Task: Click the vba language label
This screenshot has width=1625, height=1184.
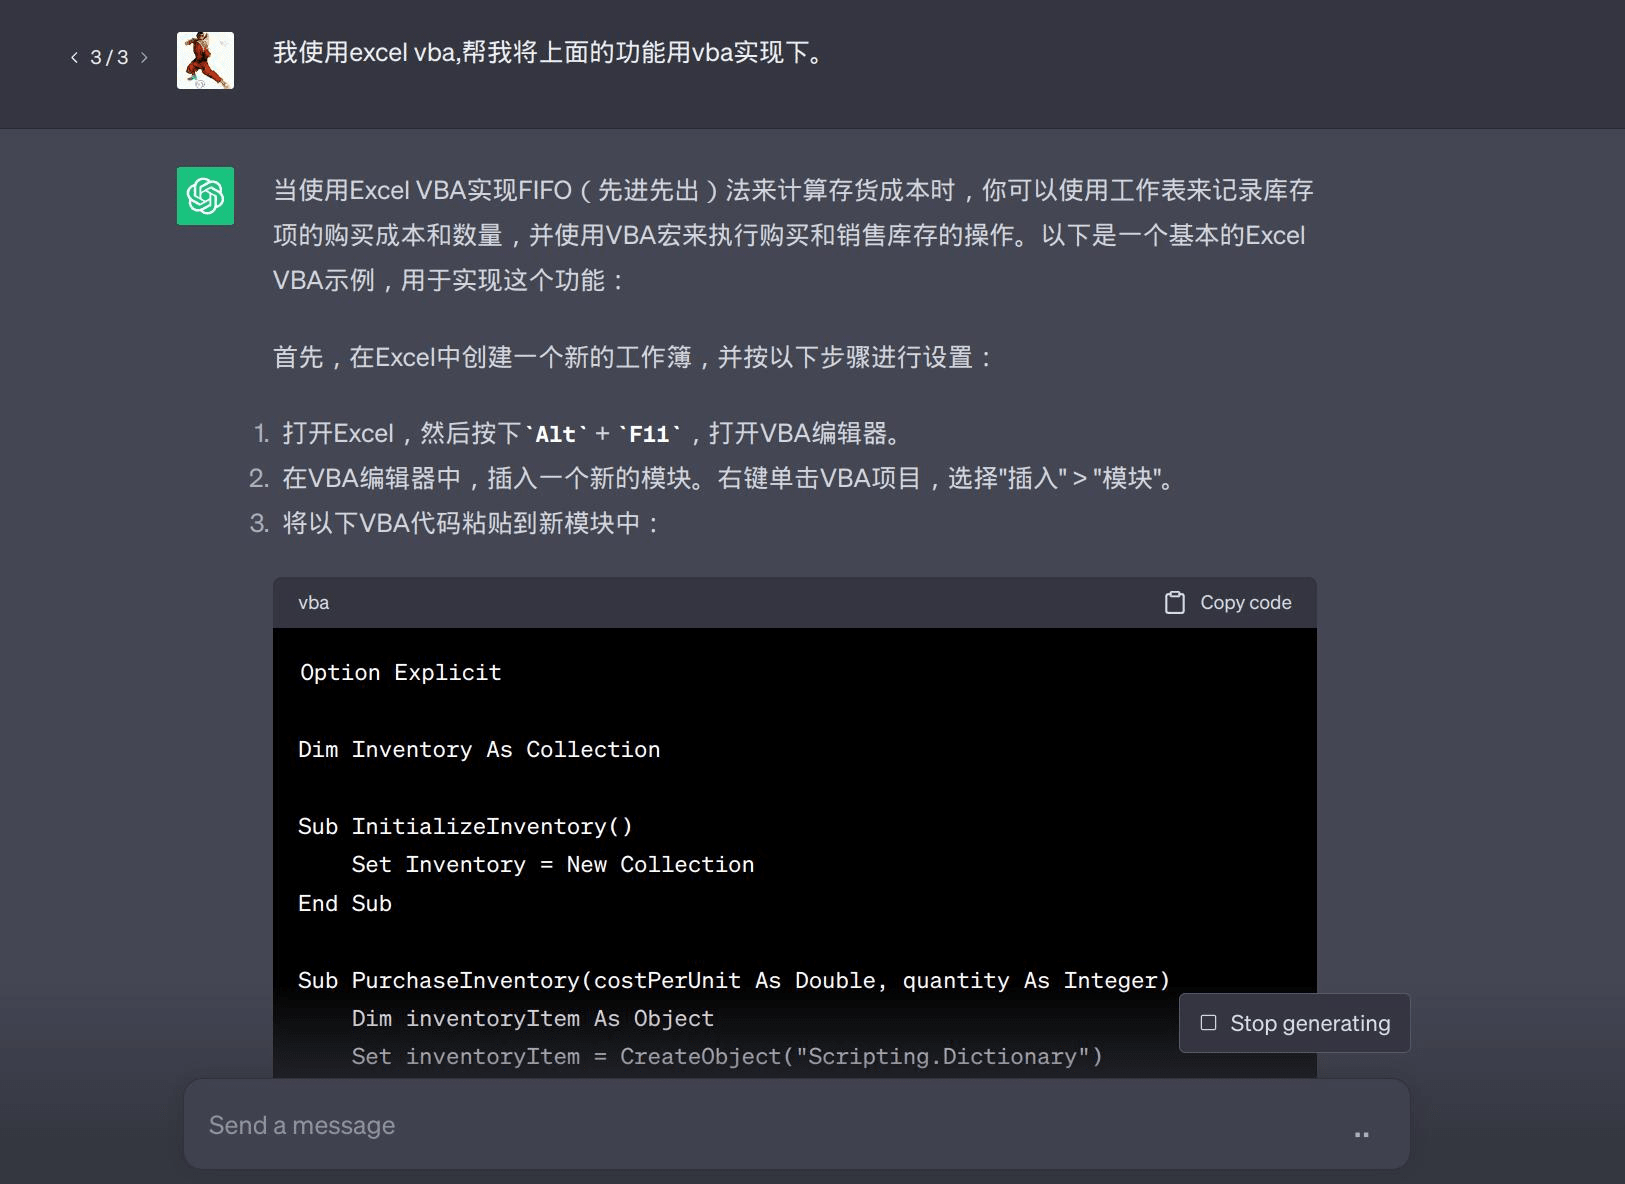Action: pos(313,602)
